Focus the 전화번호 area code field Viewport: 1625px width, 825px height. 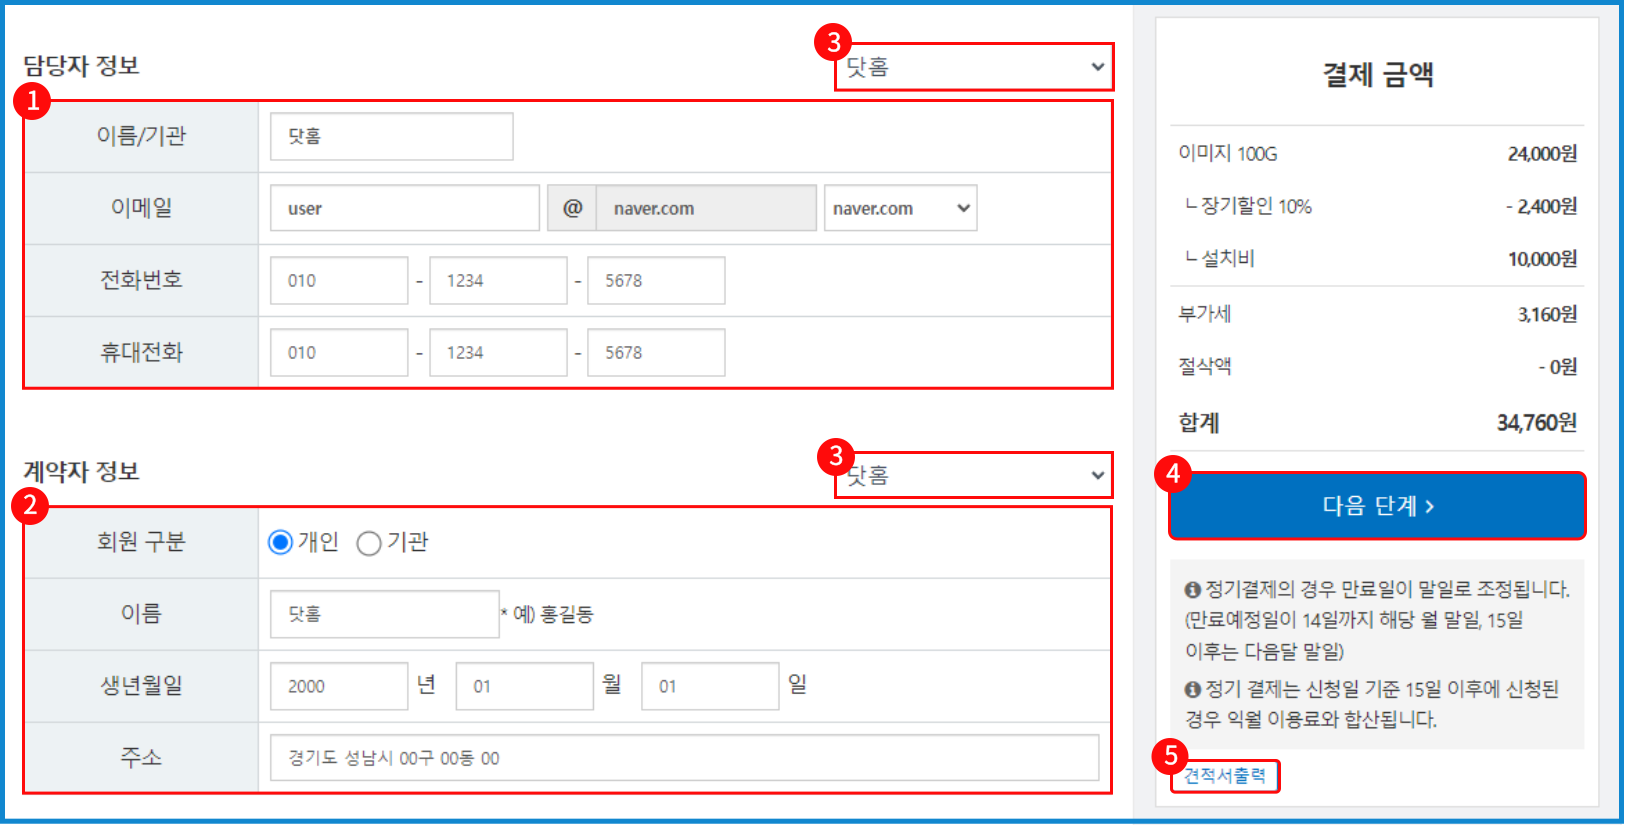click(x=339, y=281)
